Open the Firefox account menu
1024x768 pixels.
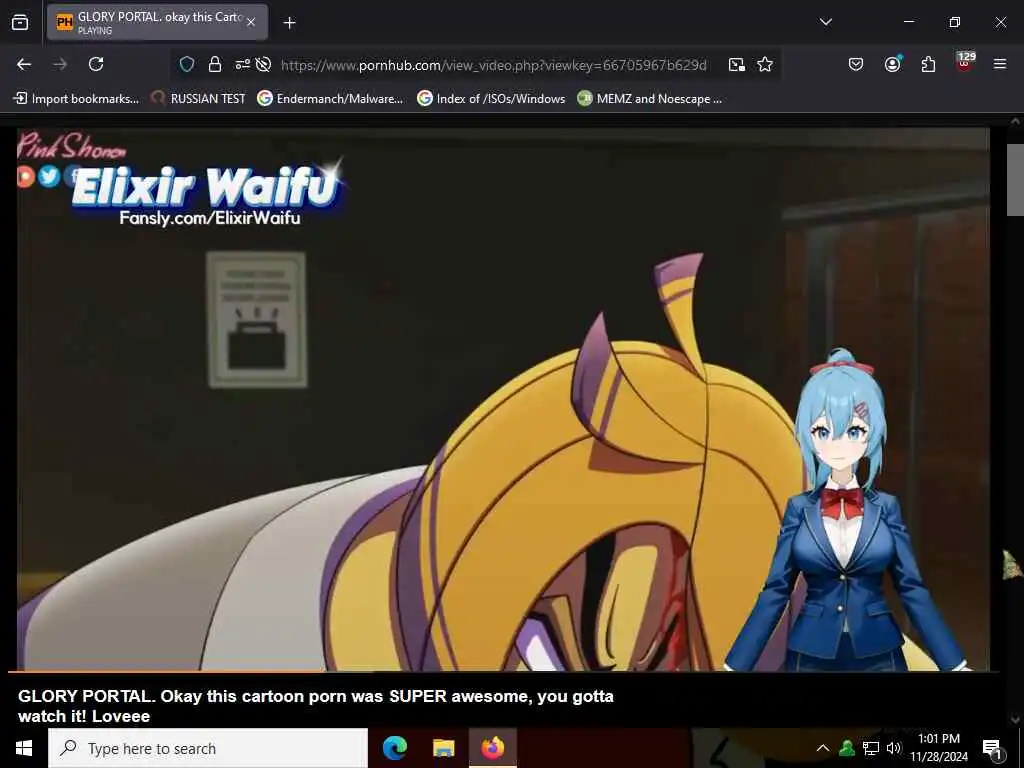[892, 64]
